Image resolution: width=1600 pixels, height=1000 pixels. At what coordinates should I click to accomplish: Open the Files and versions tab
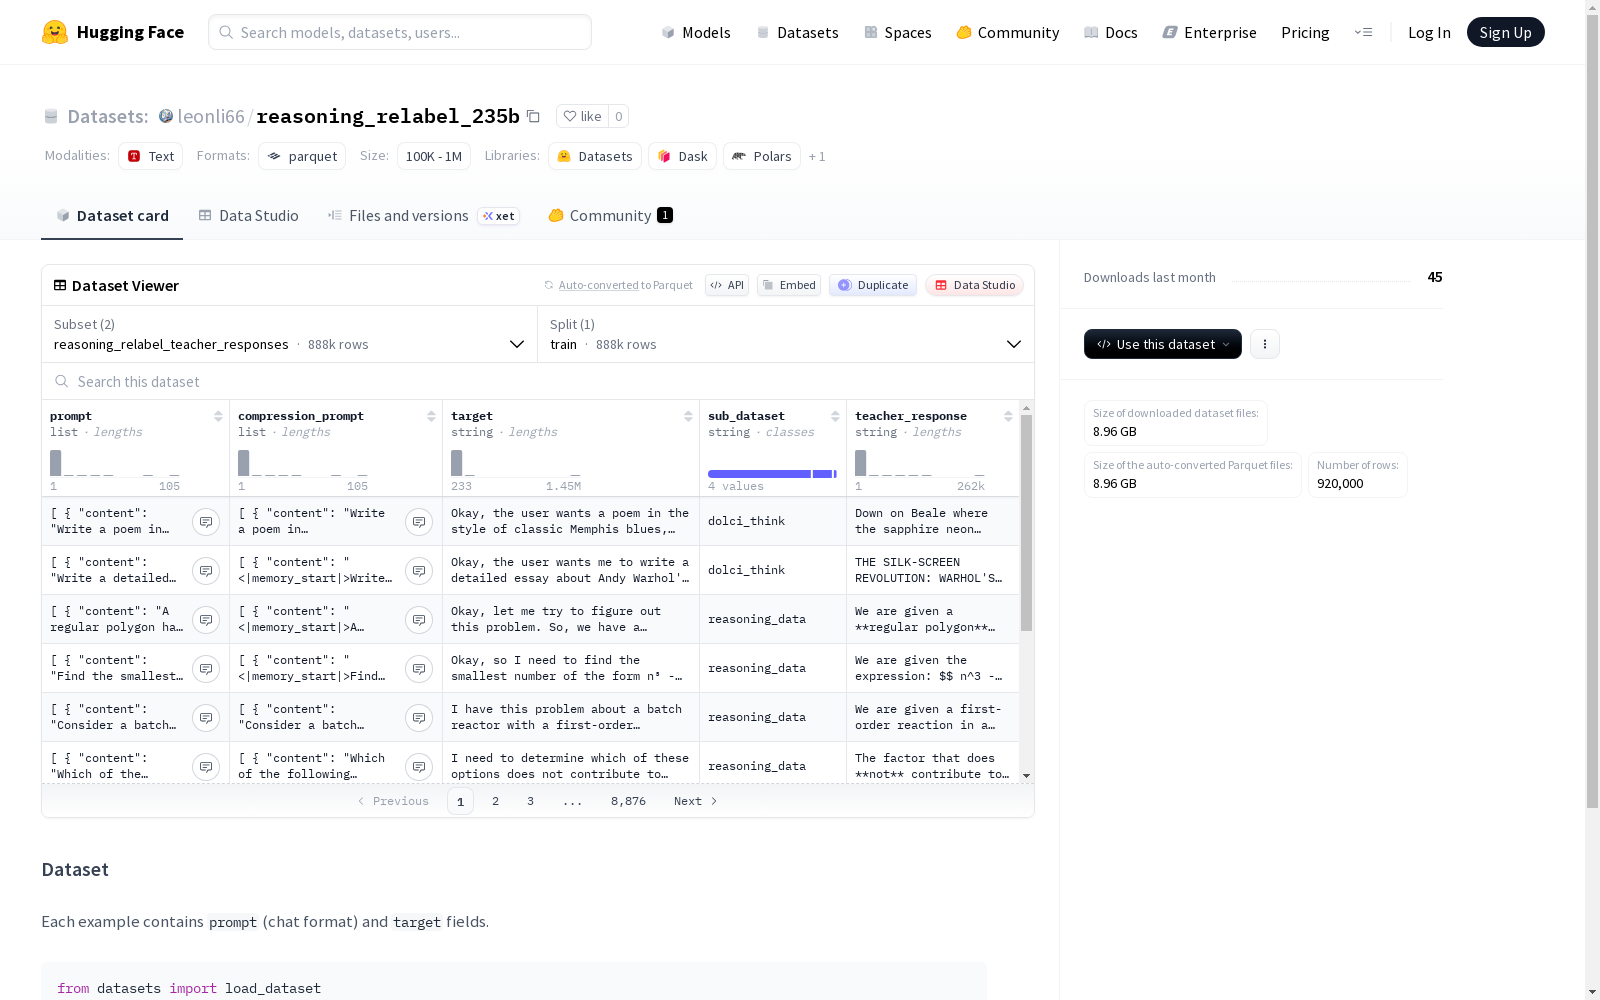click(423, 216)
